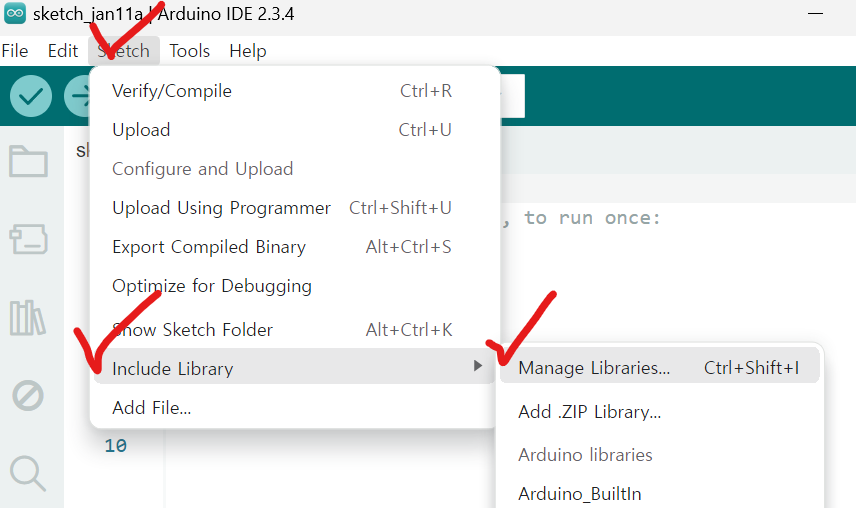
Task: Open the Debug sidebar icon
Action: pyautogui.click(x=28, y=396)
